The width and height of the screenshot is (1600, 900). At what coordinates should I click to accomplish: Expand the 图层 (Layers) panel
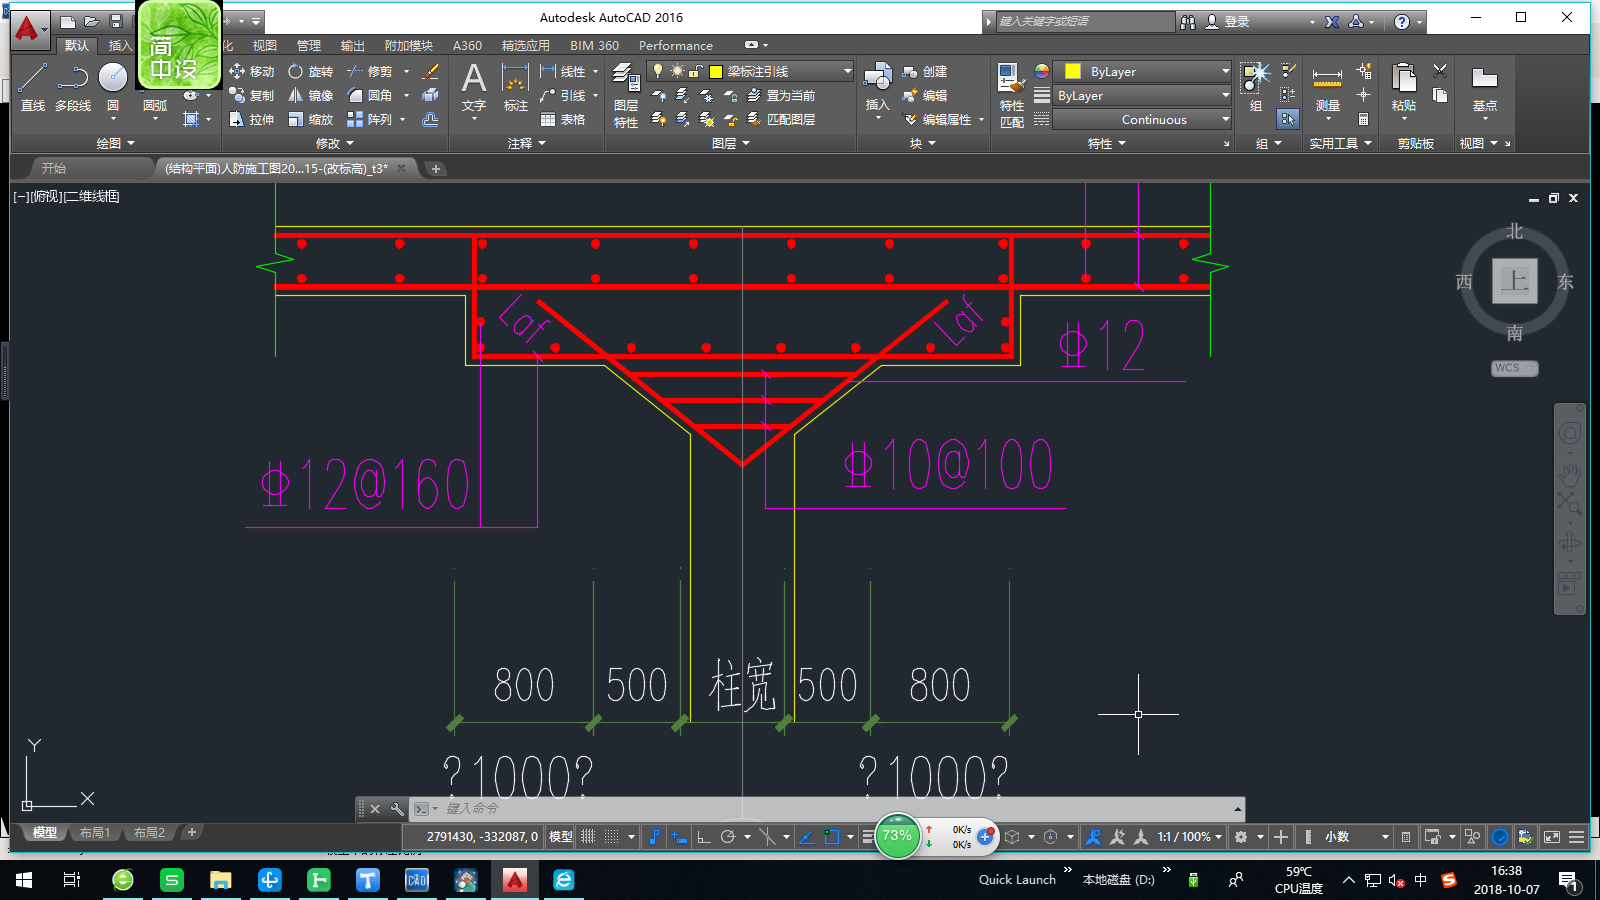(731, 144)
